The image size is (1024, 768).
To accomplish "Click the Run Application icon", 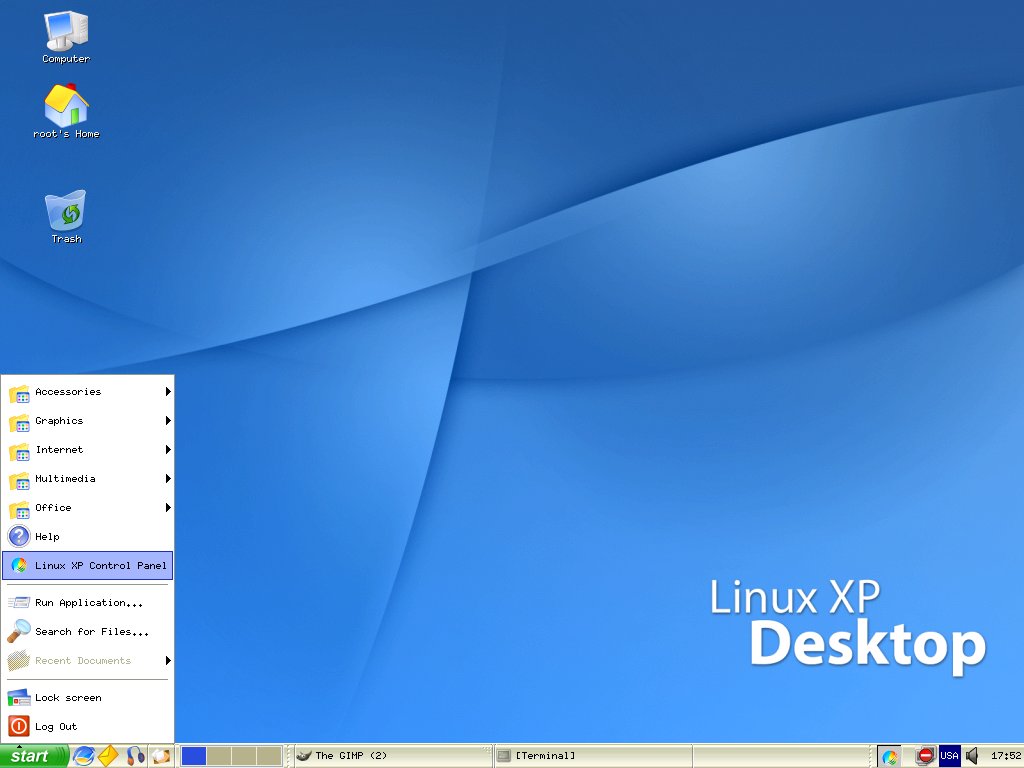I will (x=19, y=603).
